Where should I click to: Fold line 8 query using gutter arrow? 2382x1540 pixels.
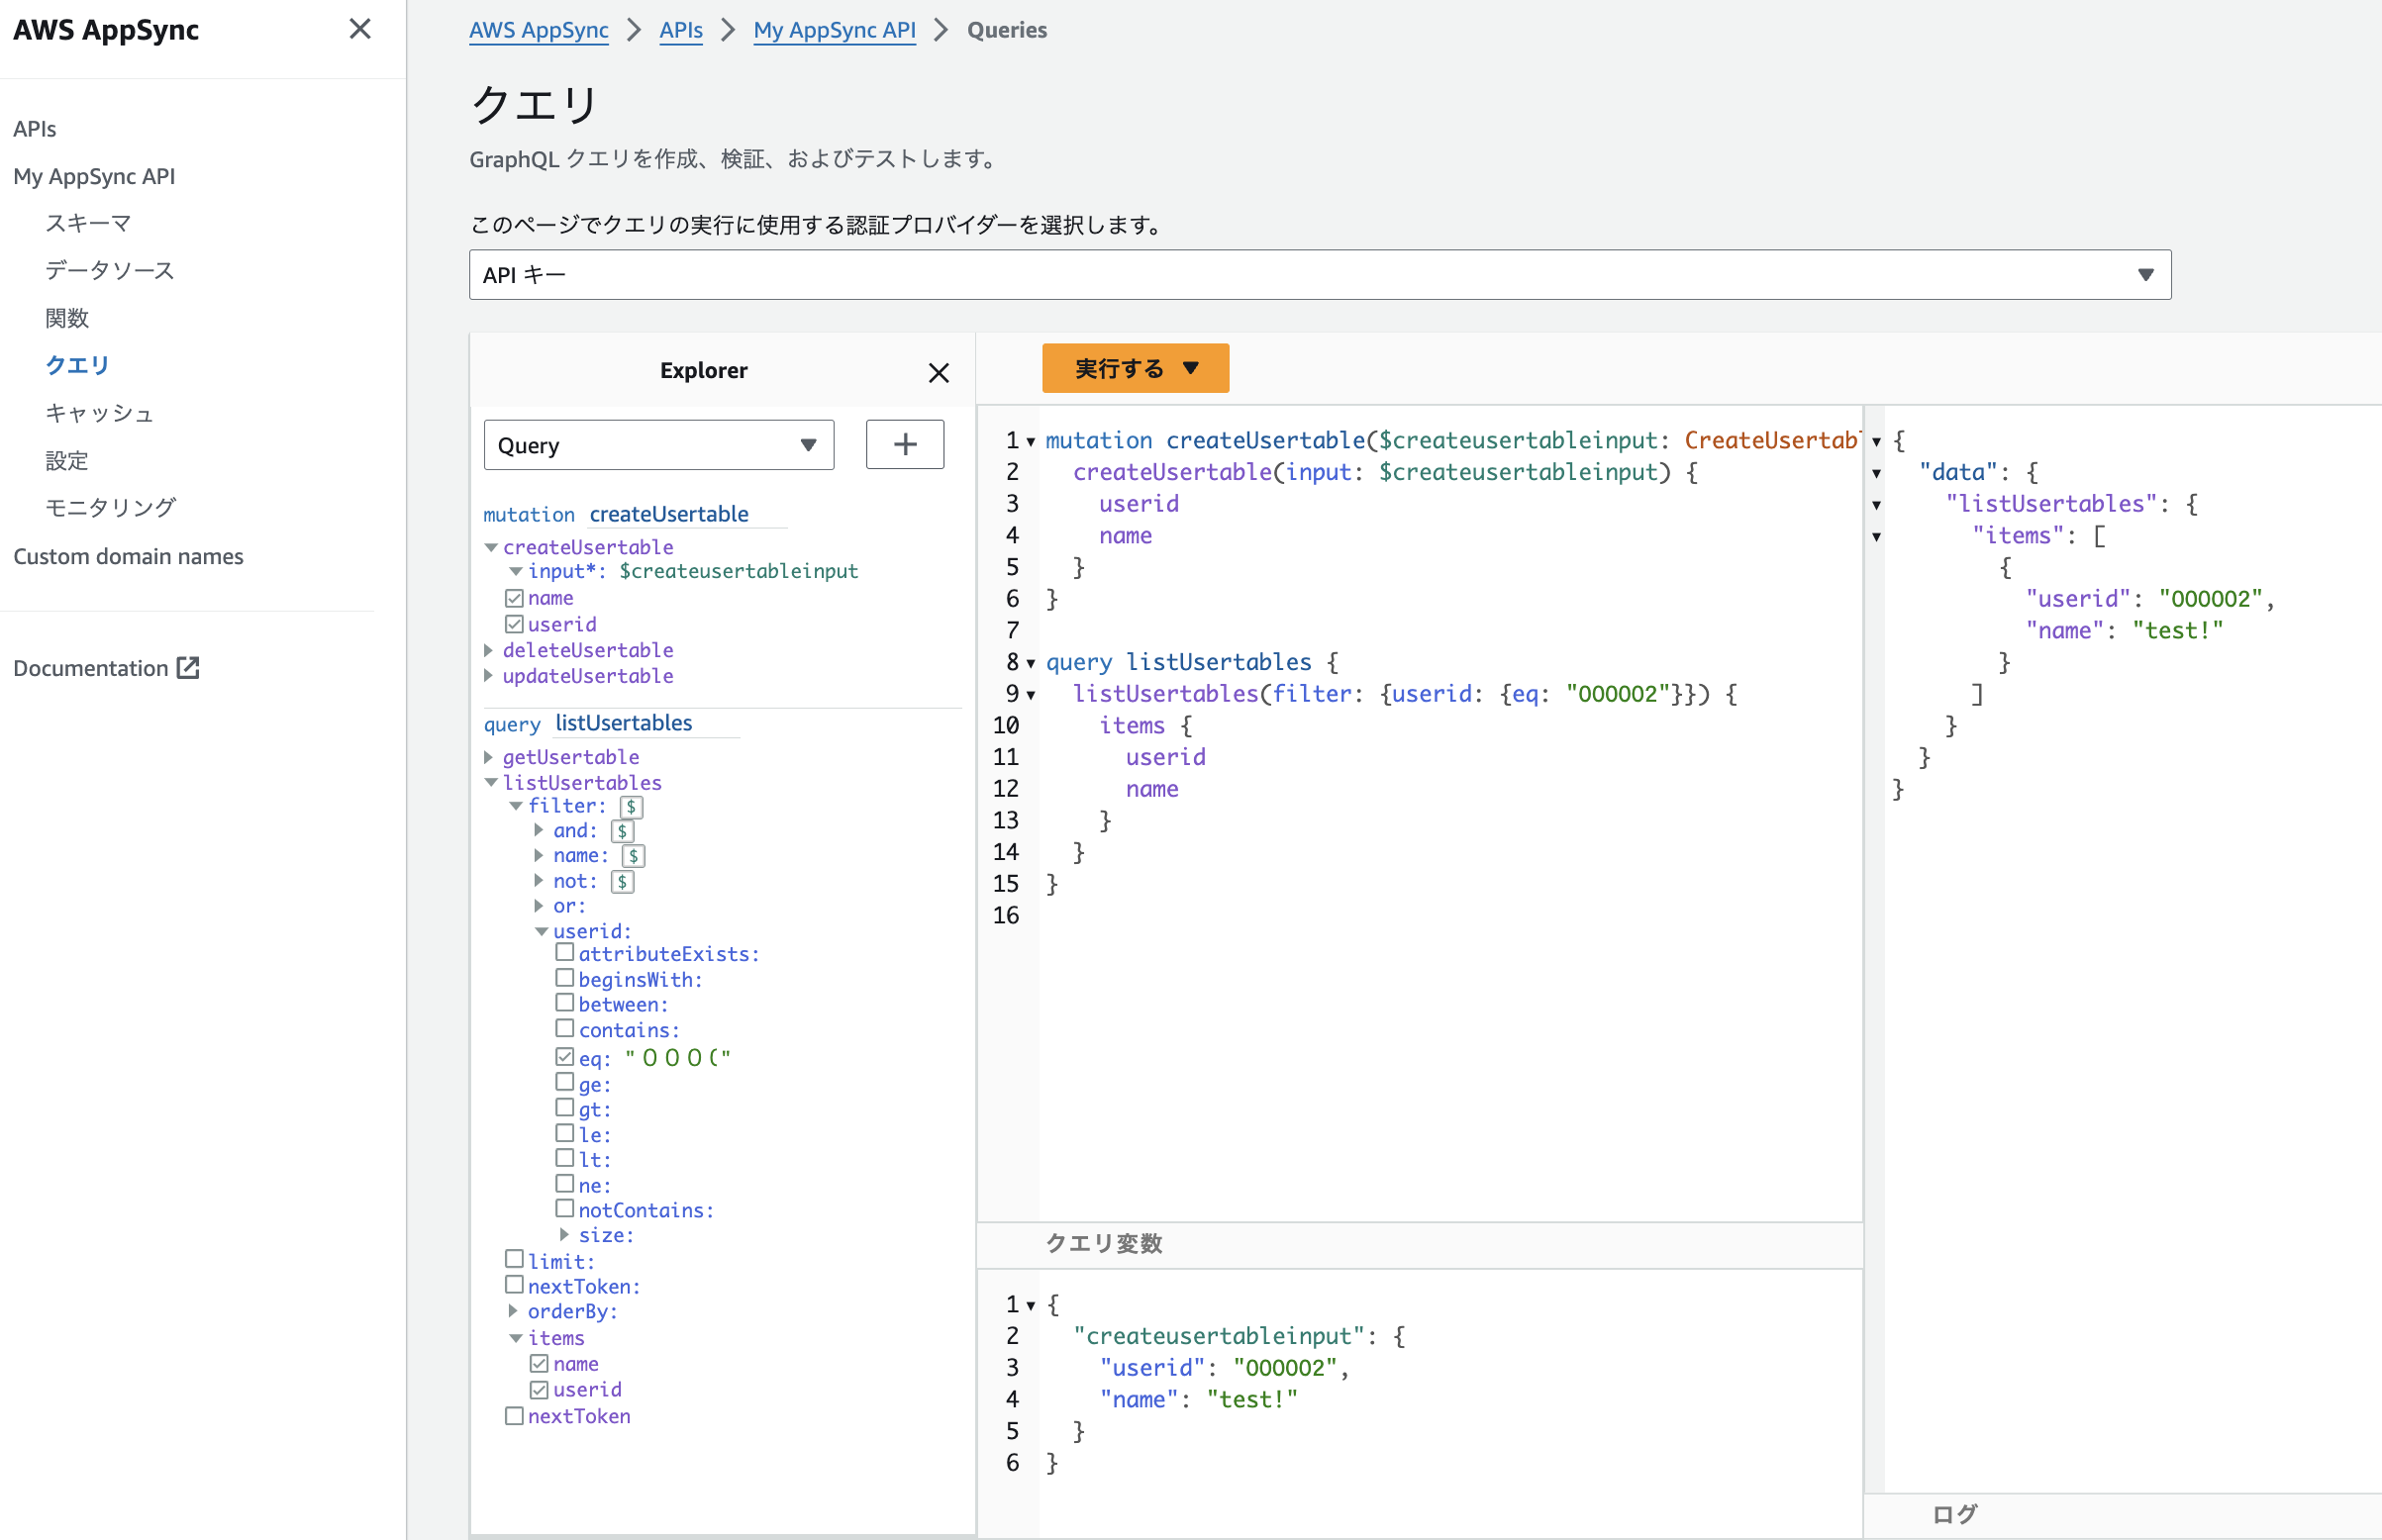tap(1031, 663)
